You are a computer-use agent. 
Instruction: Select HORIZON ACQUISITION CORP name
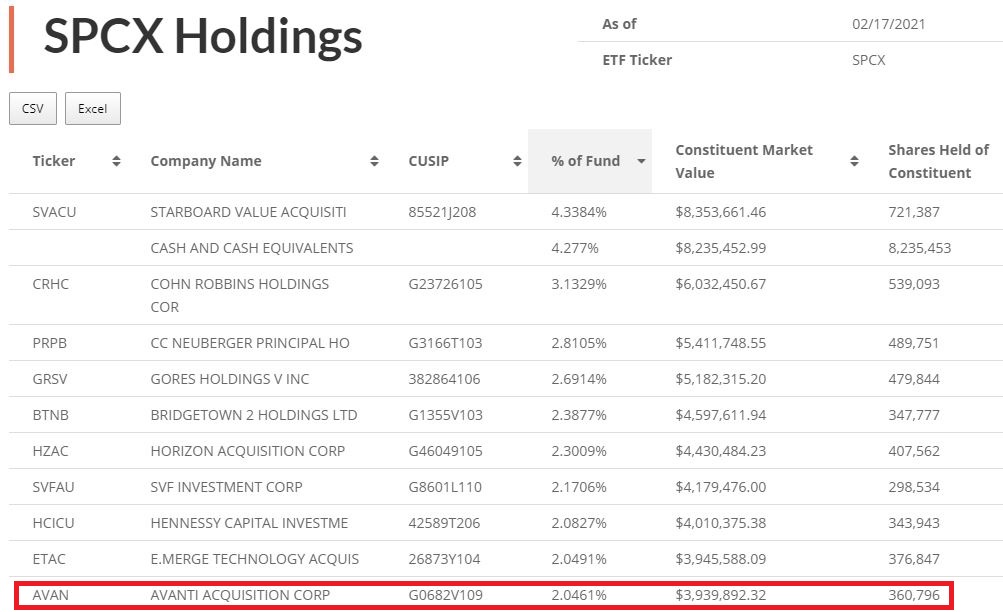click(248, 451)
